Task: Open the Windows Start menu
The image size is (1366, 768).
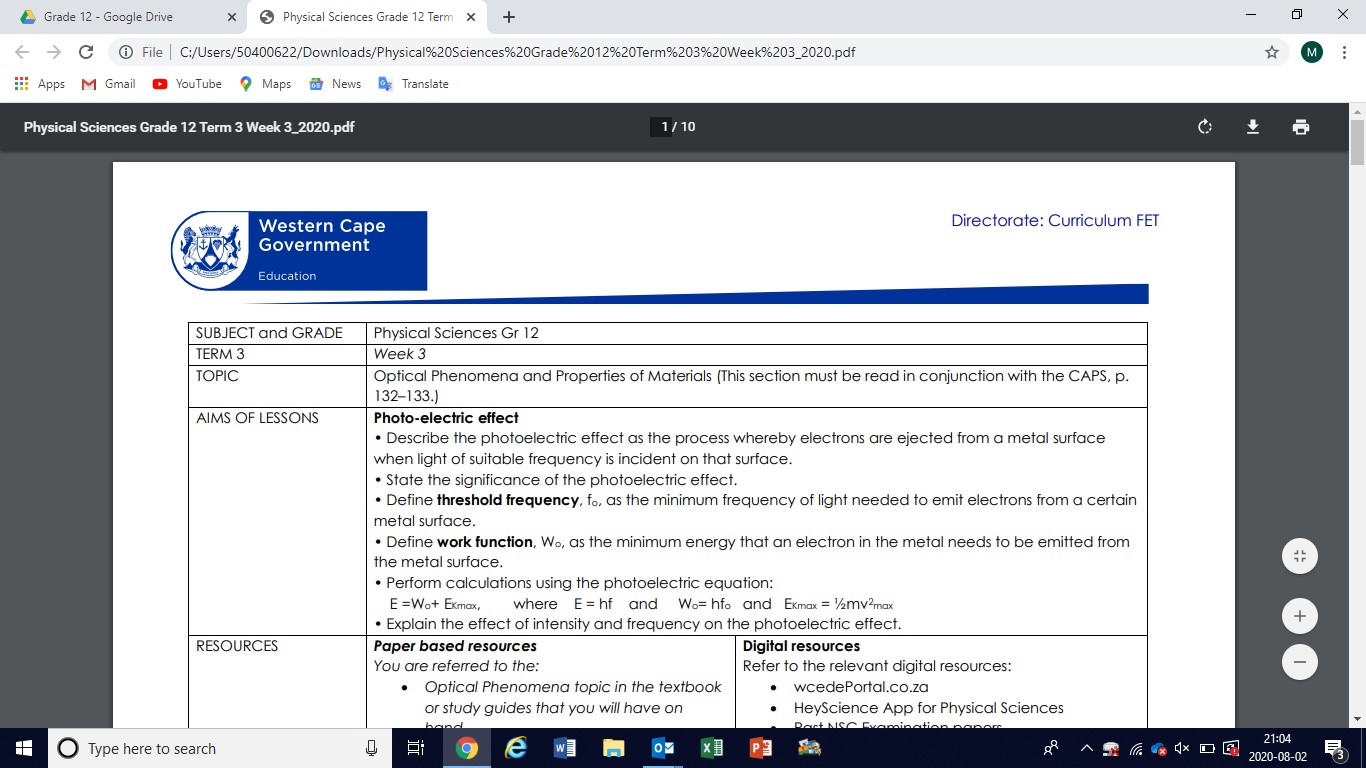Action: coord(23,748)
